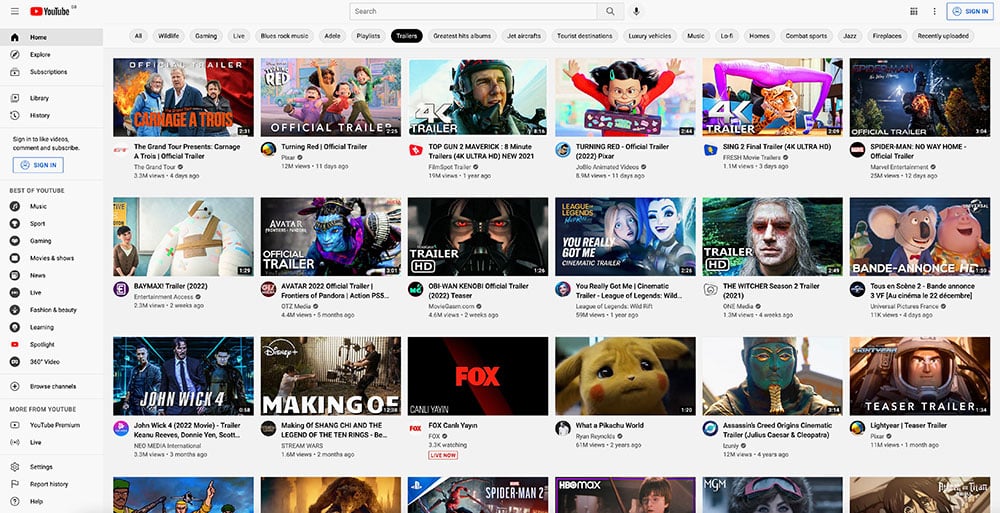Select the Luxury vehicles chip

pos(650,36)
